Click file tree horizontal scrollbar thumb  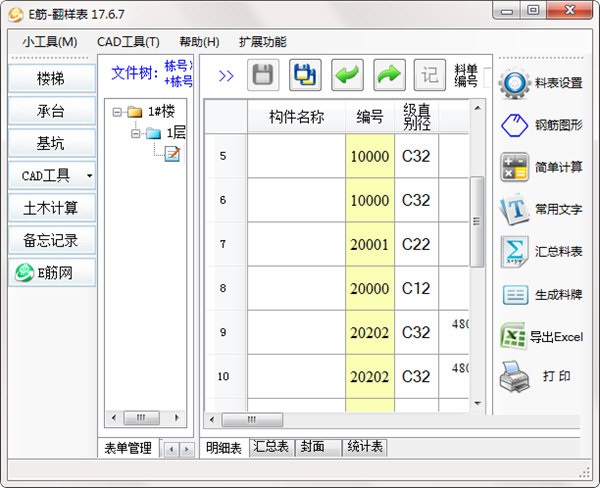pyautogui.click(x=141, y=418)
